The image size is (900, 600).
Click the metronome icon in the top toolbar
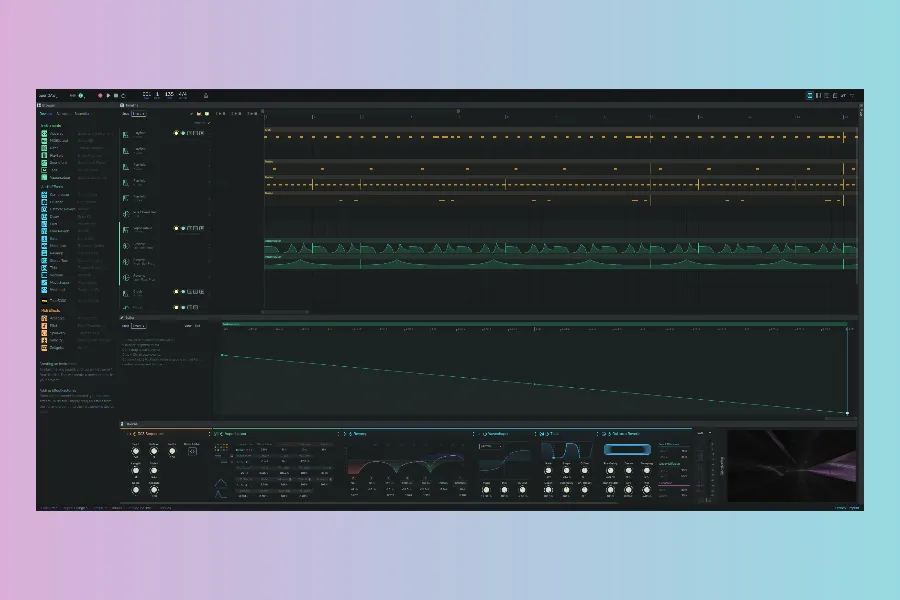point(206,95)
